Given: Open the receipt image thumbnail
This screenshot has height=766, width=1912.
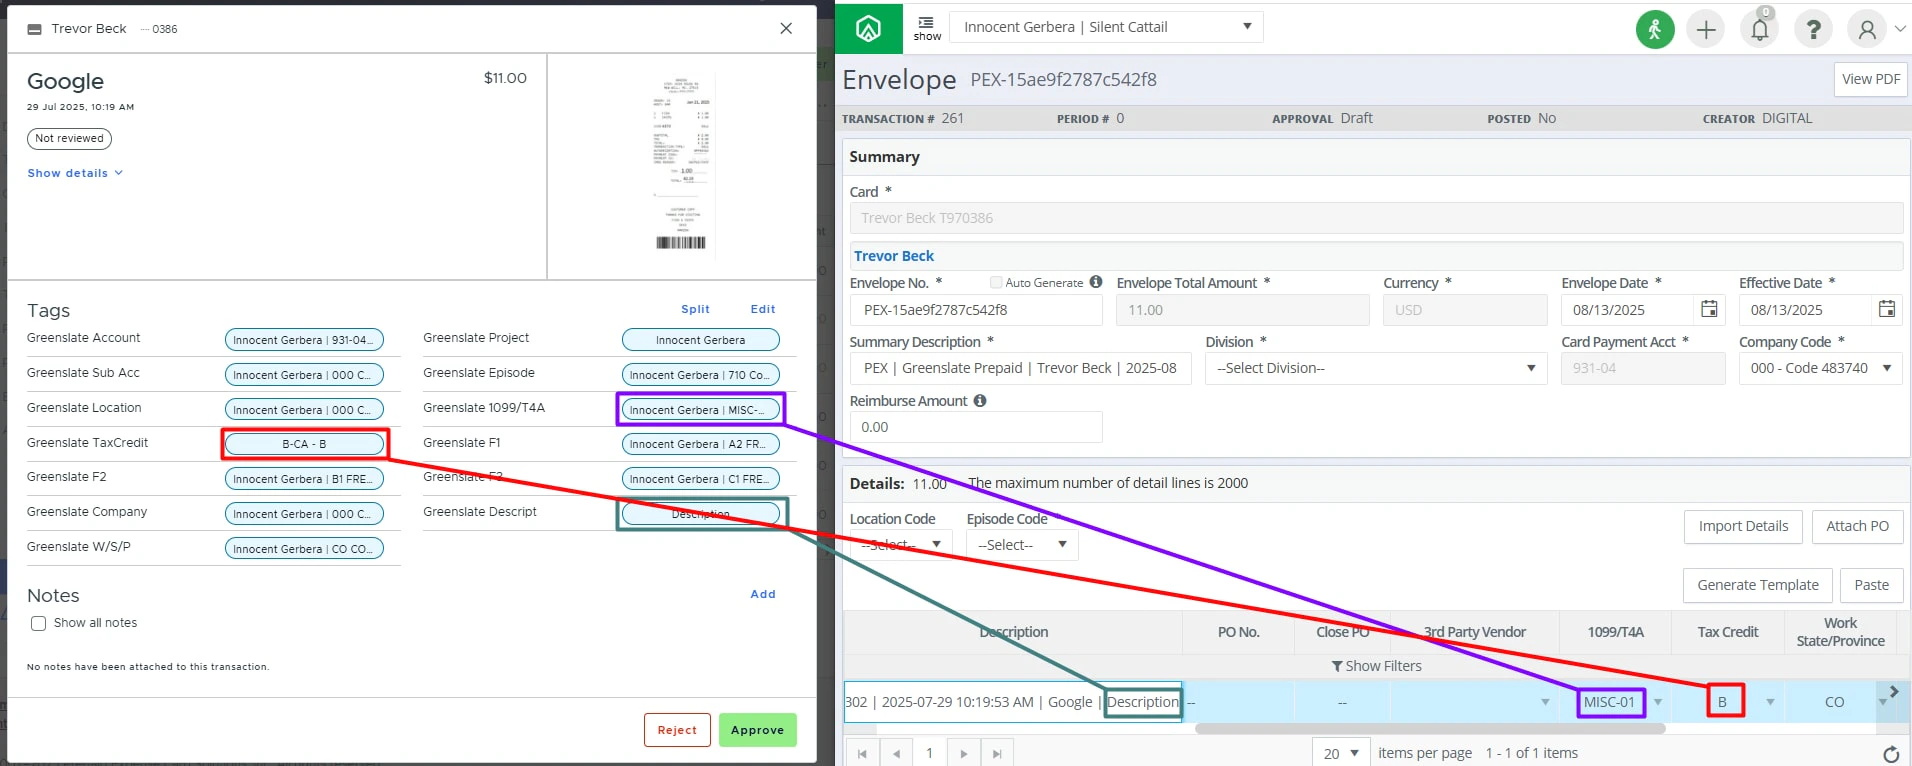Looking at the screenshot, I should pos(681,166).
